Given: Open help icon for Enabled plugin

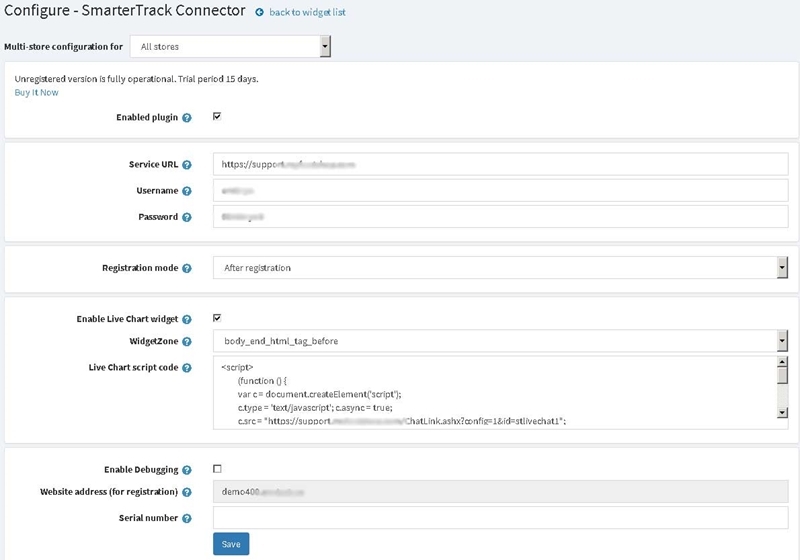Looking at the screenshot, I should pyautogui.click(x=187, y=118).
